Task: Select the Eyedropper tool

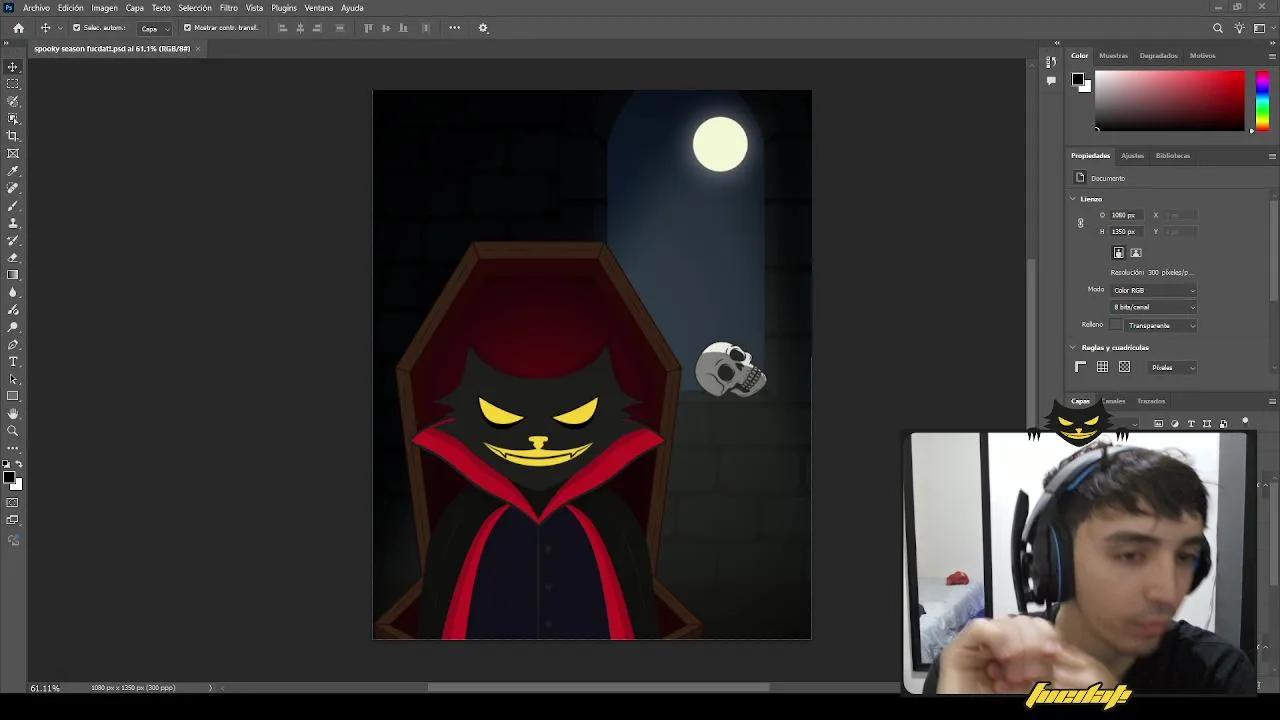Action: (13, 171)
